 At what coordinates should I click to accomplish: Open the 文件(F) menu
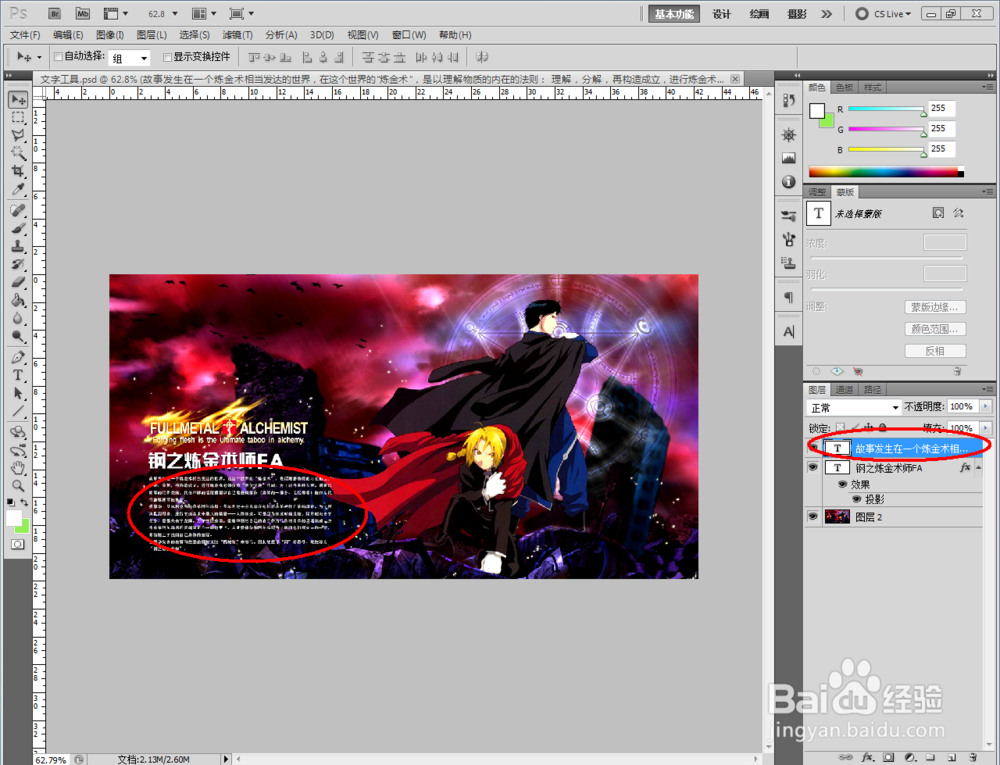tap(25, 35)
